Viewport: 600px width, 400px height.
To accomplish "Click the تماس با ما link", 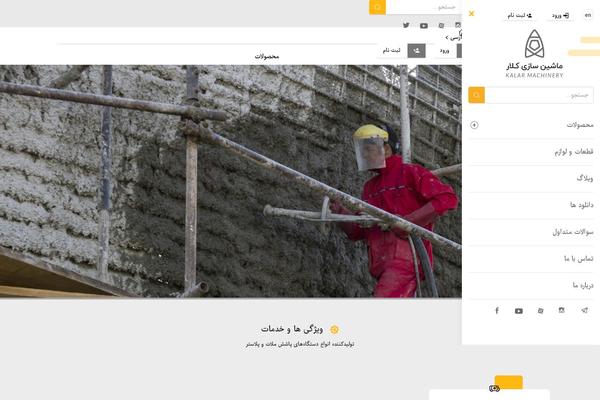I will click(578, 258).
